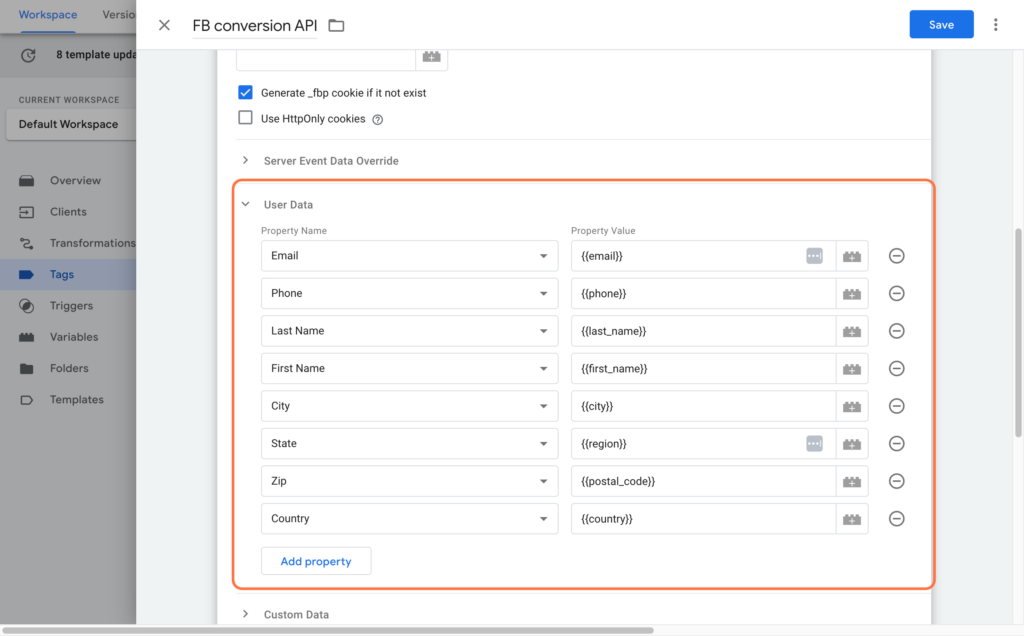1024x636 pixels.
Task: Insert variable icon above fbp checkbox
Action: 432,57
